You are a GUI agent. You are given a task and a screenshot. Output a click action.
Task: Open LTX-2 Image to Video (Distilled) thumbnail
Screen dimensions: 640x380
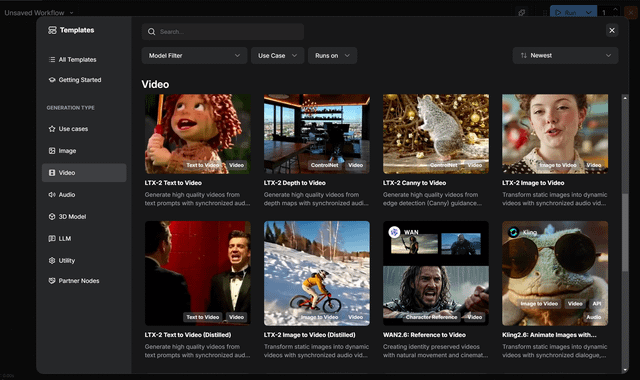point(317,273)
